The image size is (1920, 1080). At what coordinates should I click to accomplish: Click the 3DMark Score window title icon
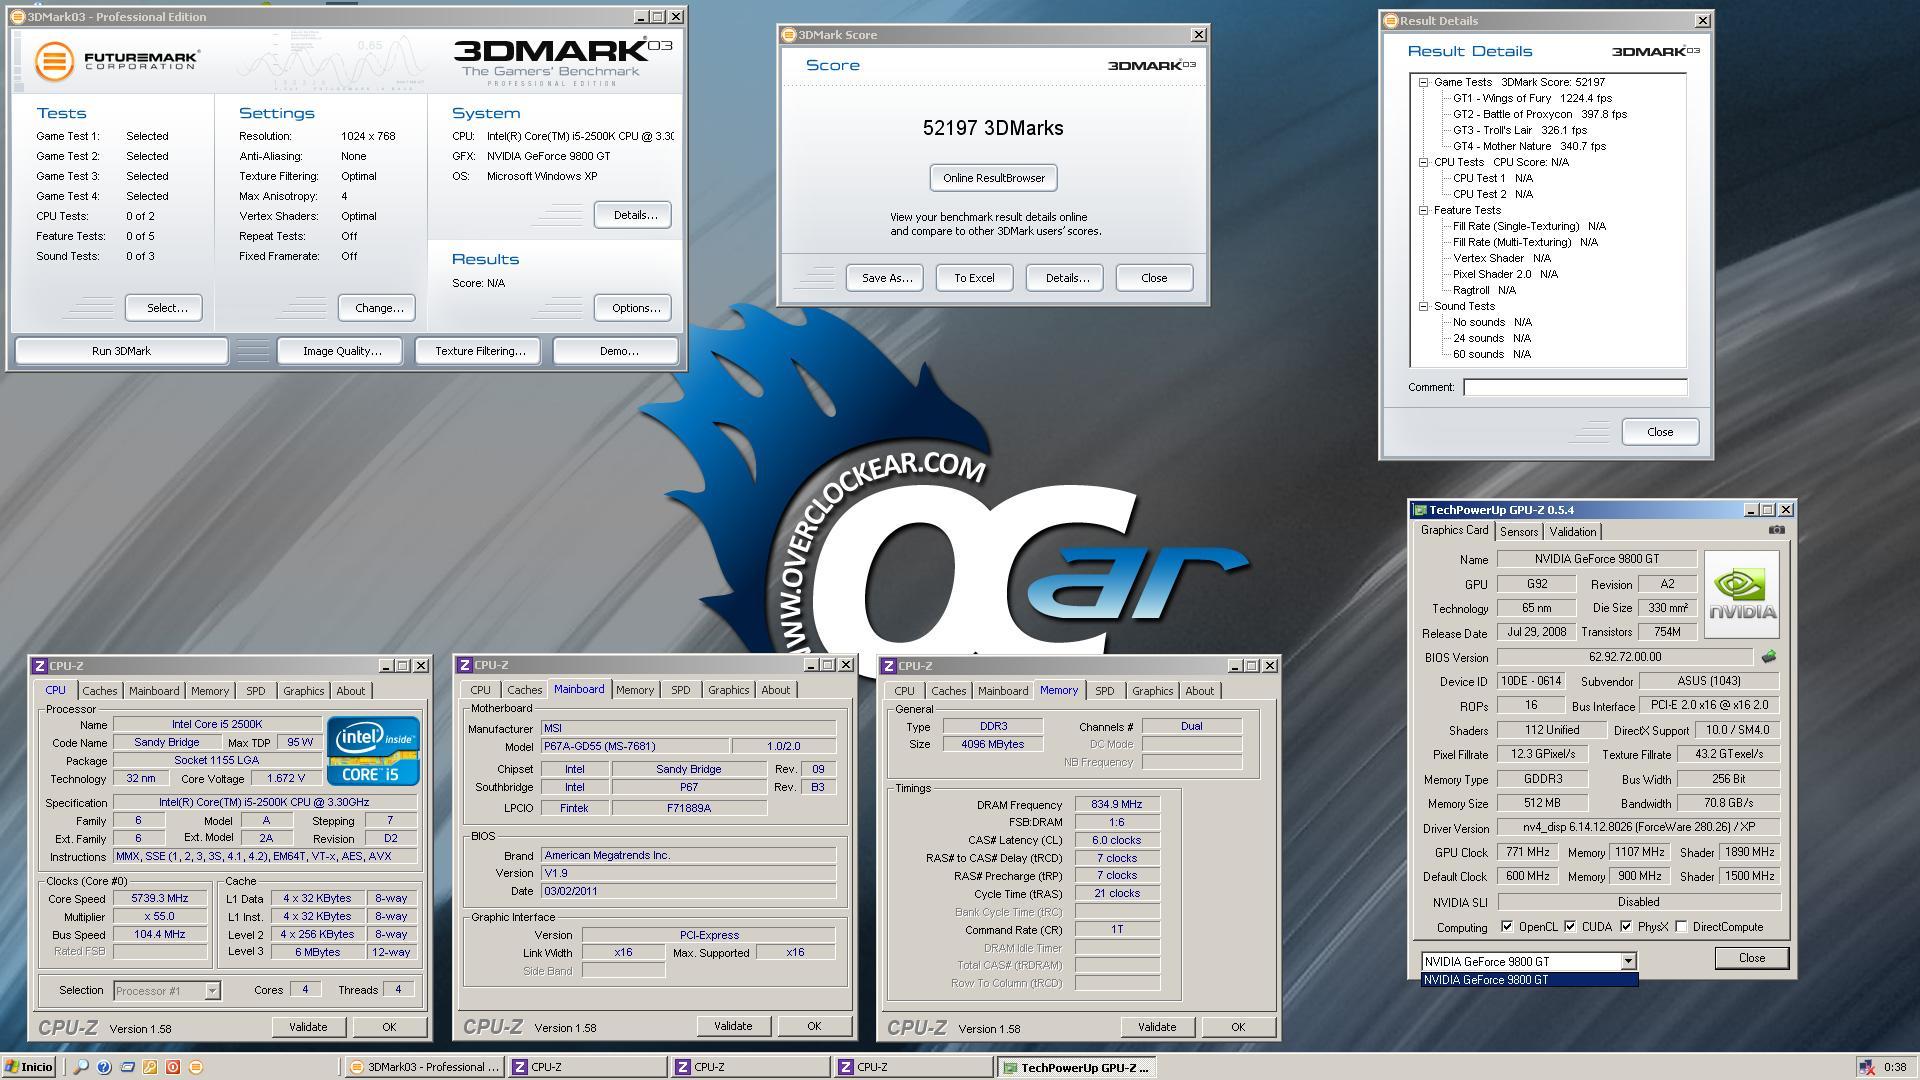click(788, 35)
